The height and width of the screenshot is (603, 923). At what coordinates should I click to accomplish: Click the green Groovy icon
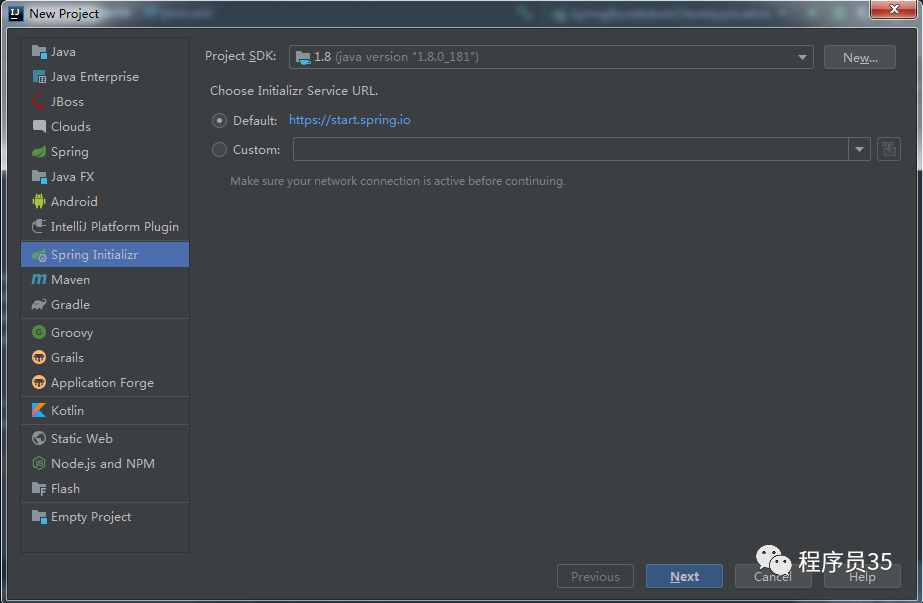[39, 332]
